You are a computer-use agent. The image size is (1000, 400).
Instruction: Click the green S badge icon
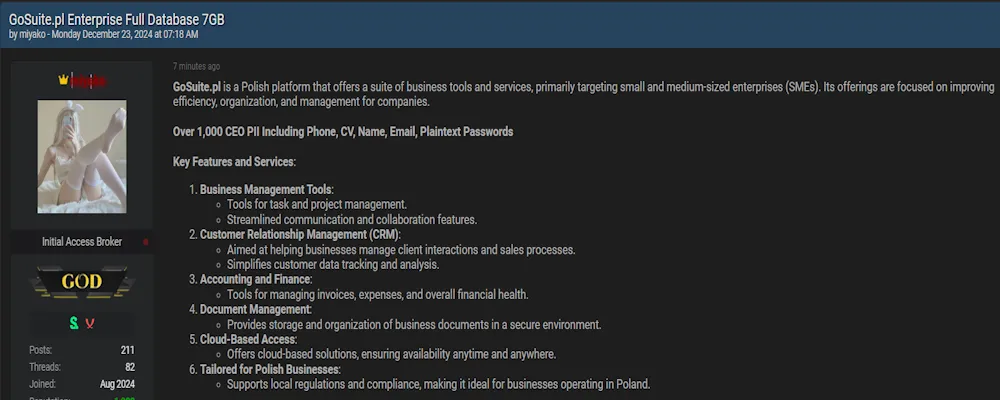pos(73,323)
